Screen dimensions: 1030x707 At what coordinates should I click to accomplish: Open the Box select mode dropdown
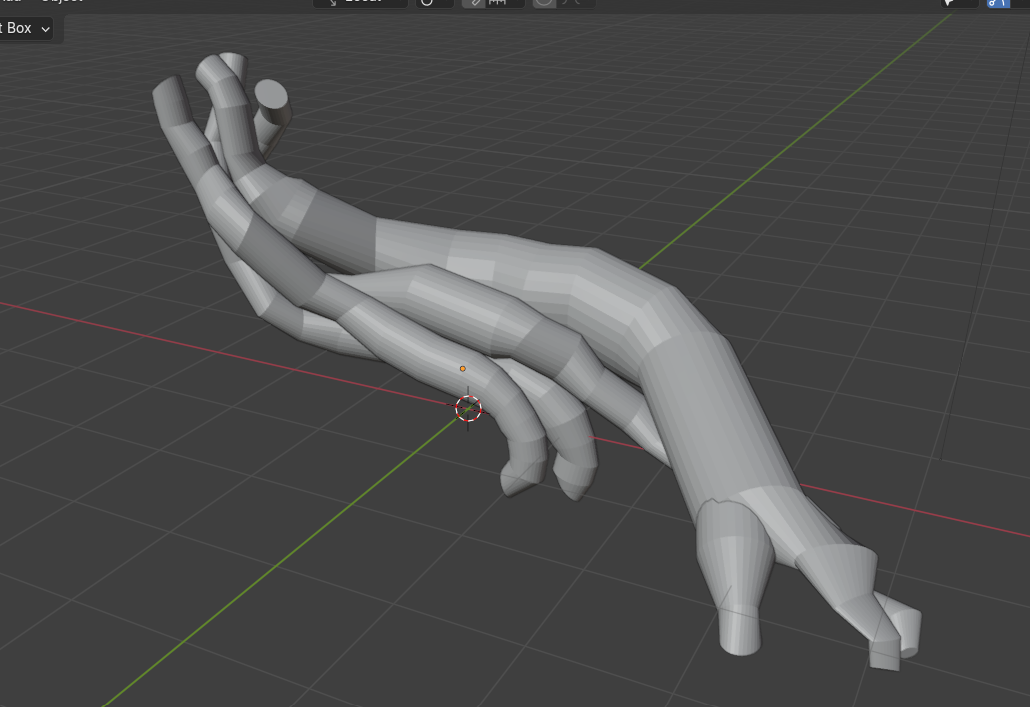tap(25, 28)
